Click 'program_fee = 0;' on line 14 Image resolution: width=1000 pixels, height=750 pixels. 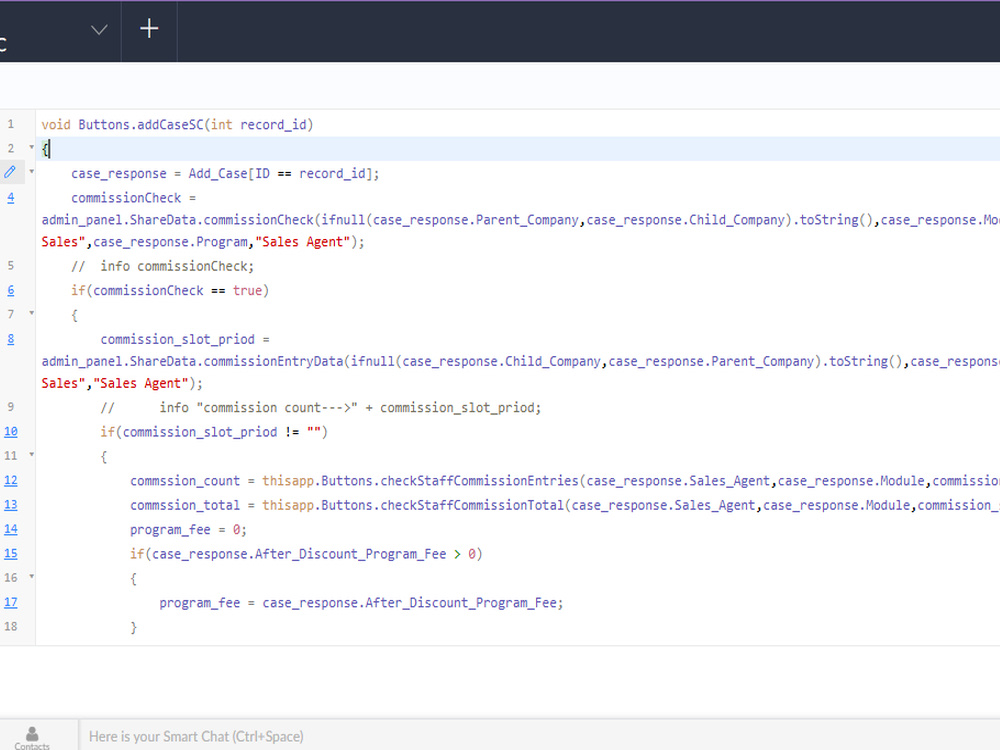188,530
